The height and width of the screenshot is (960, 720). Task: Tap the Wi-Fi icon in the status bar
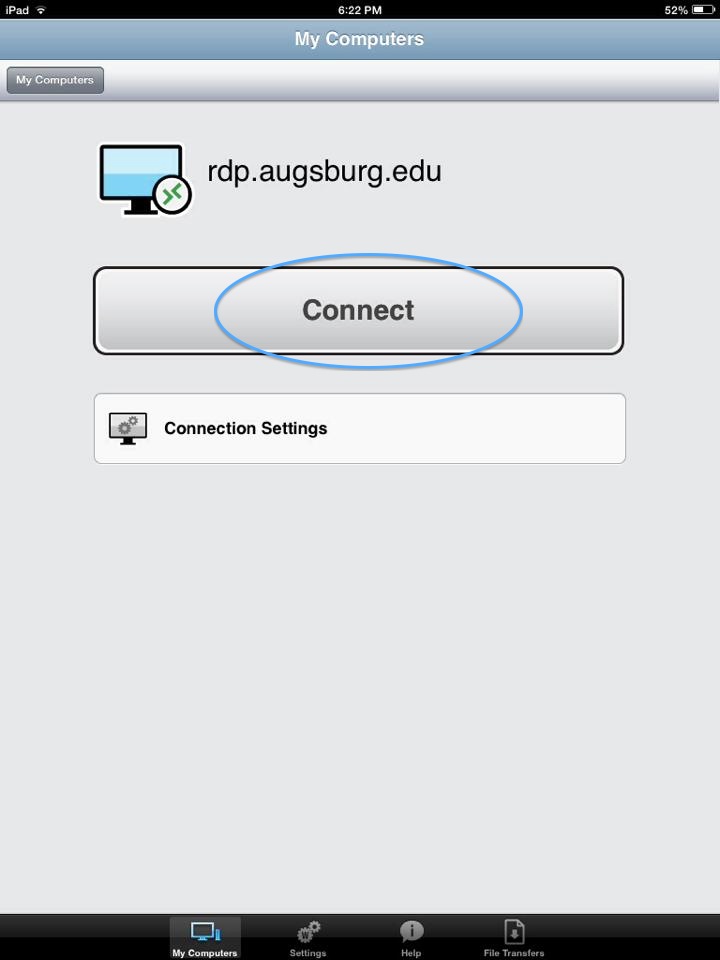(x=41, y=10)
